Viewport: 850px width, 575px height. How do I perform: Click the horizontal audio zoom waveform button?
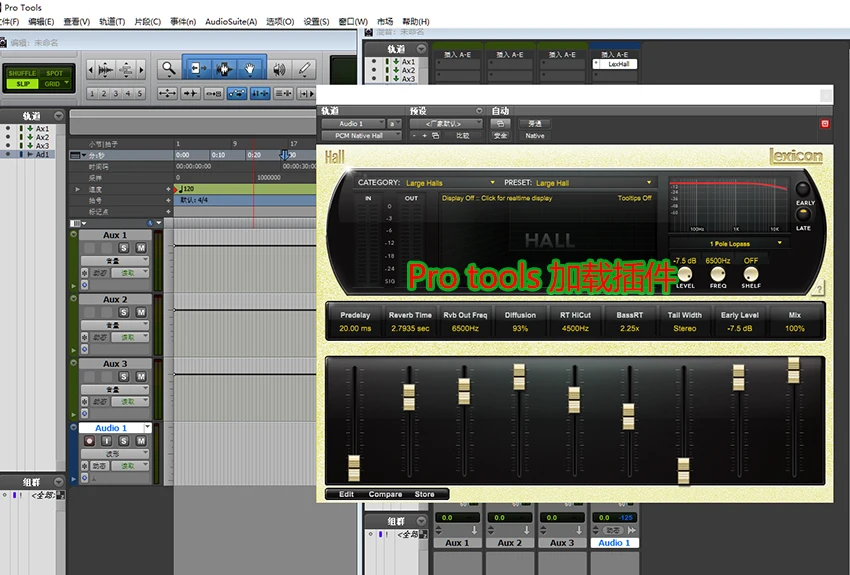pos(106,69)
